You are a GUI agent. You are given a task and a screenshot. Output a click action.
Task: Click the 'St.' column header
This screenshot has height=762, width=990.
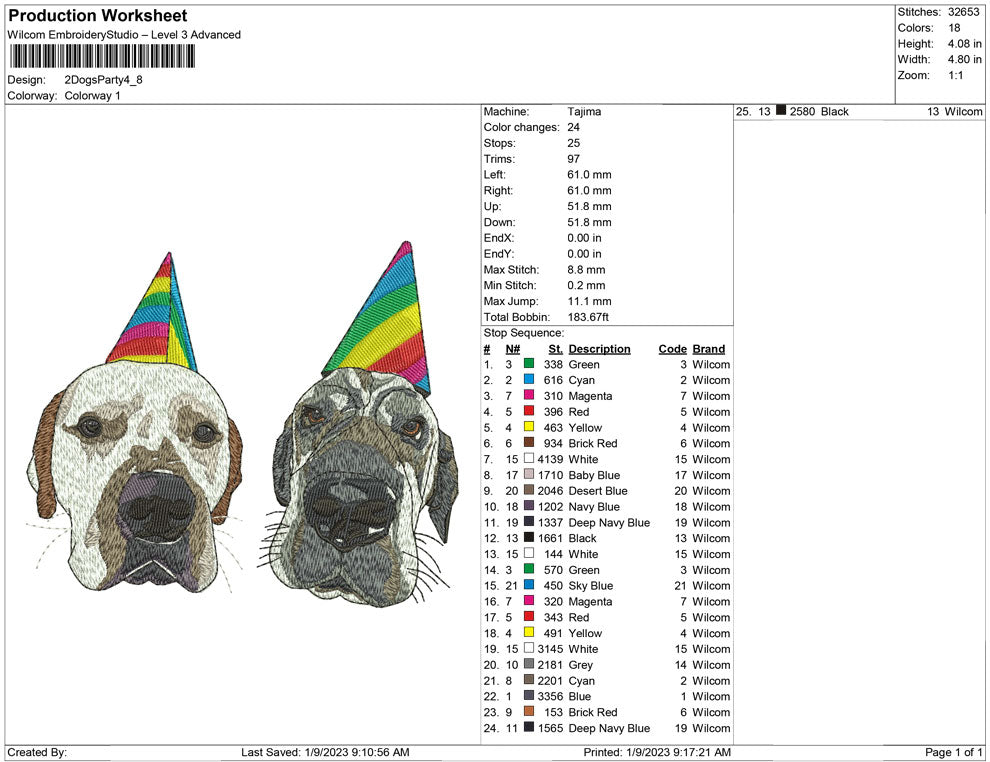coord(555,348)
